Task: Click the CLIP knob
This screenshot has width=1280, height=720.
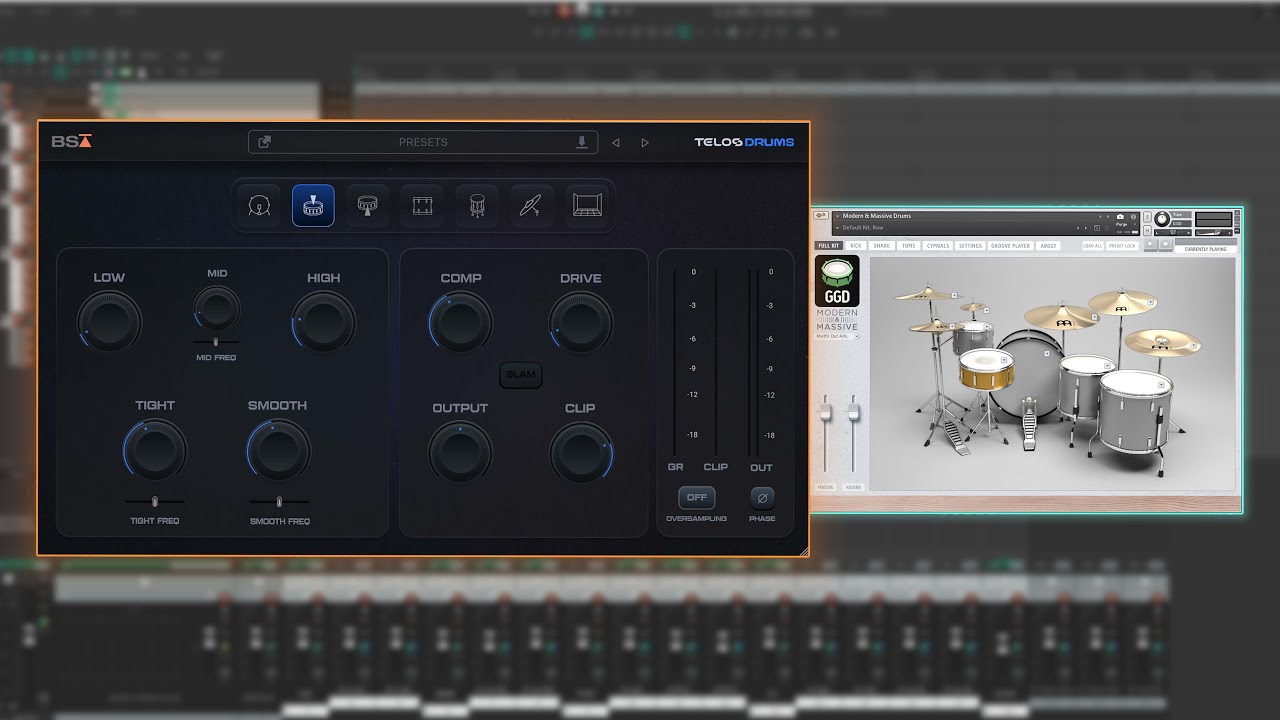Action: pos(581,452)
